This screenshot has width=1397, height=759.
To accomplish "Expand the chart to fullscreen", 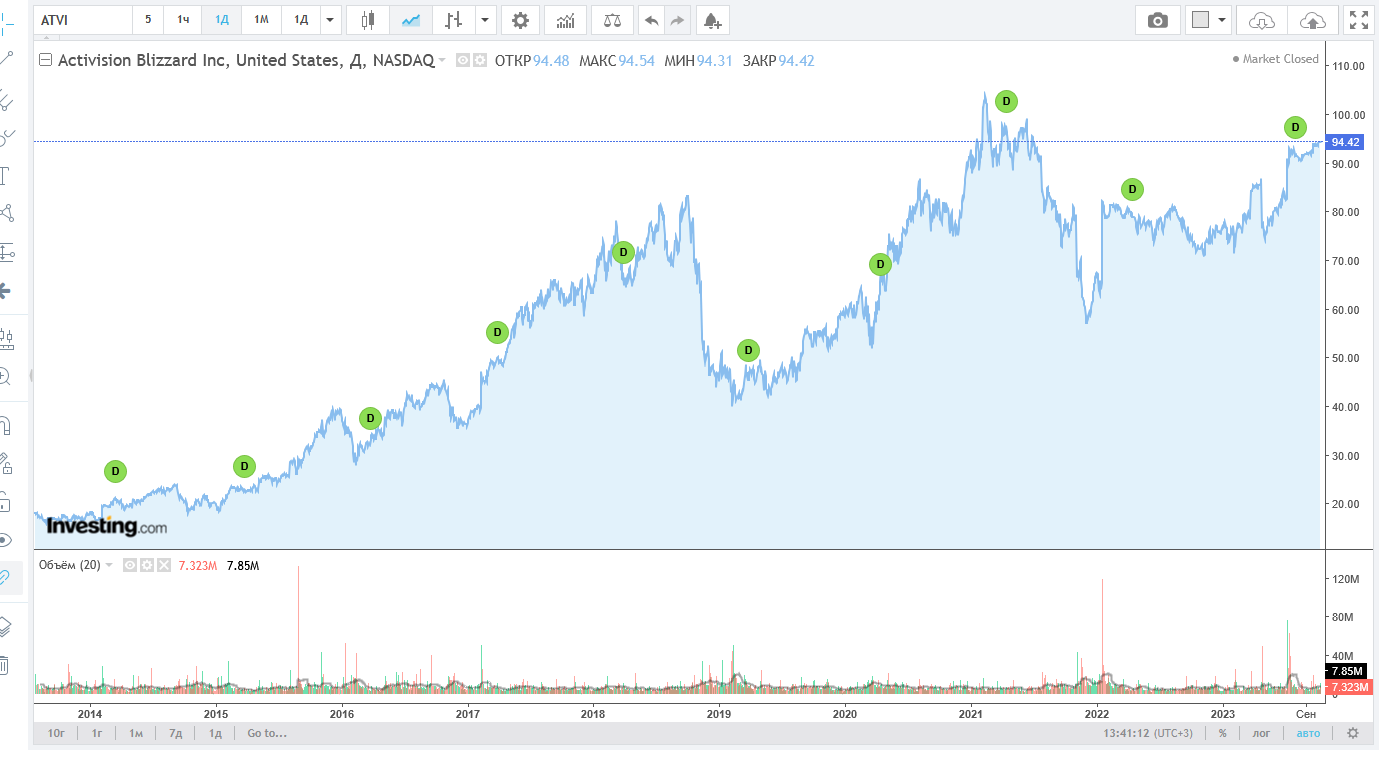I will click(1359, 20).
